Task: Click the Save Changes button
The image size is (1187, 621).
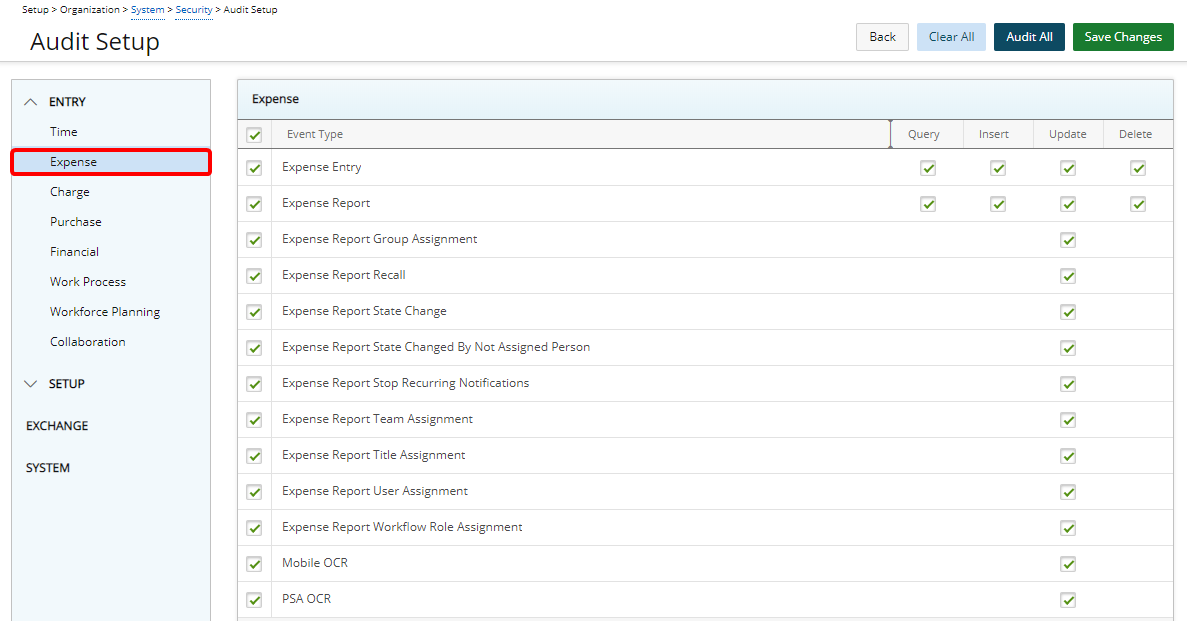Action: 1123,37
